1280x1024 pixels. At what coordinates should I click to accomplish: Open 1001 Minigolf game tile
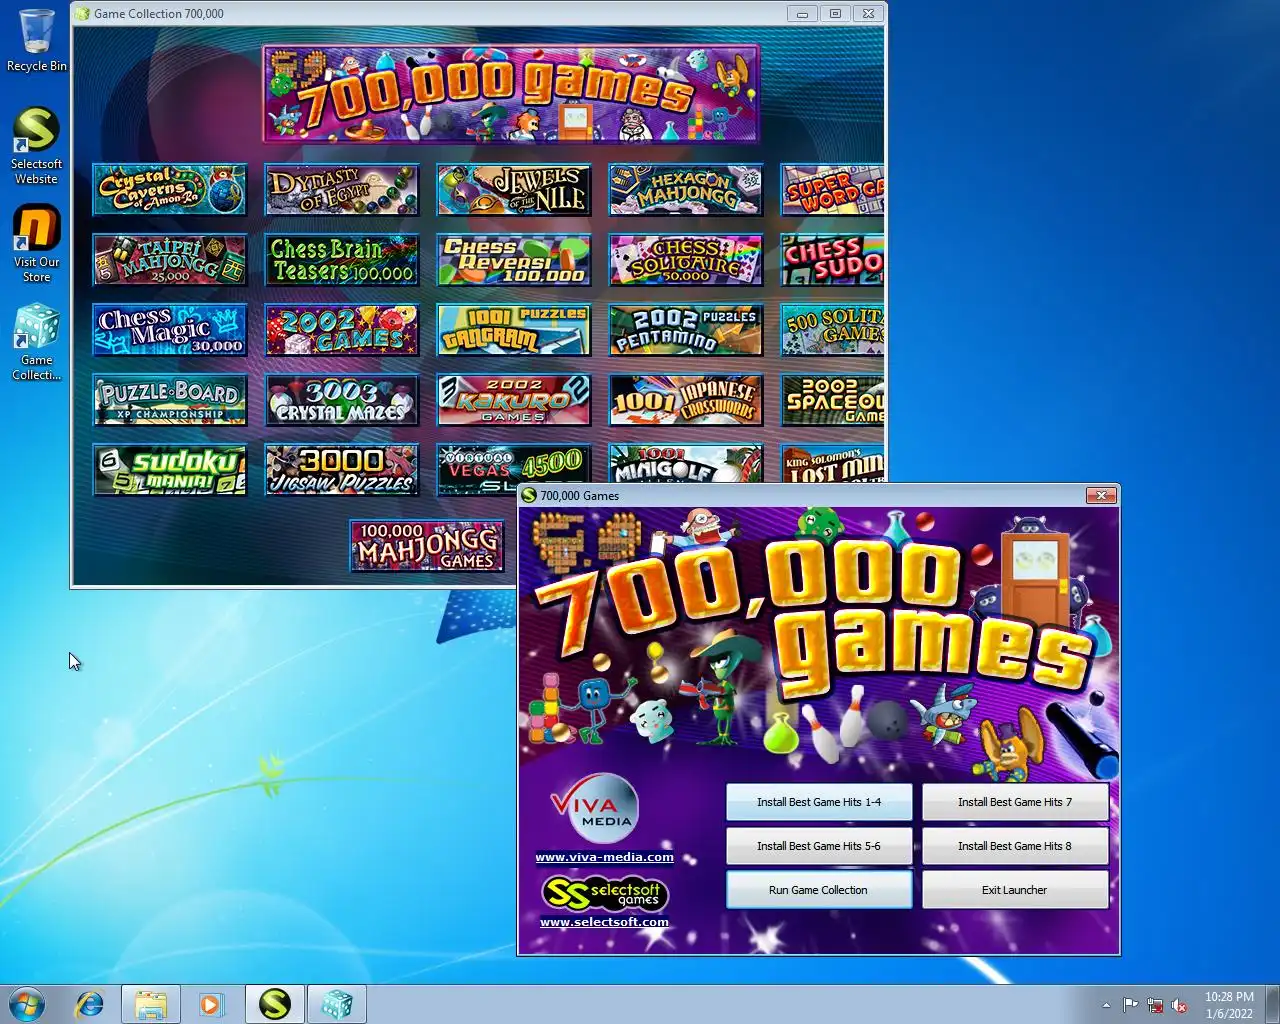(x=685, y=463)
